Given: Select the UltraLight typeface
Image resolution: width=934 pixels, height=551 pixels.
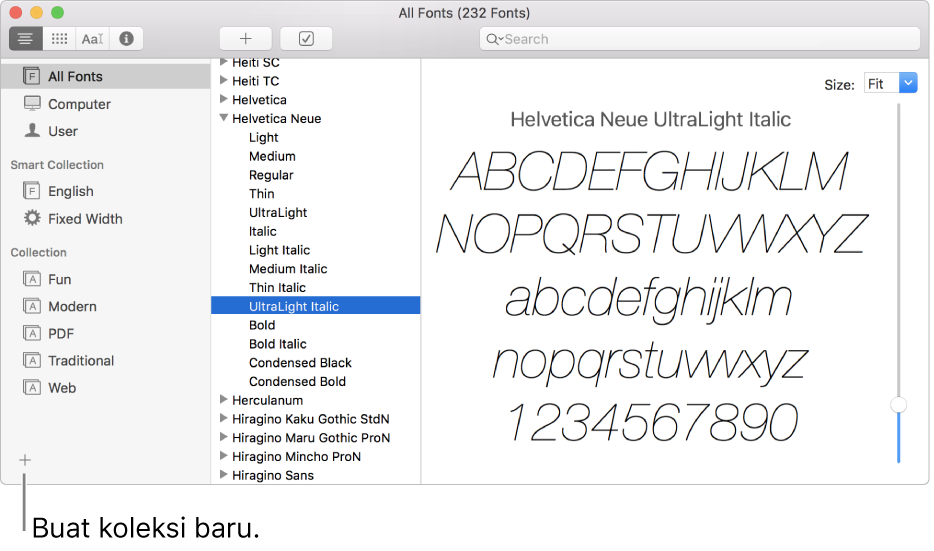Looking at the screenshot, I should (x=278, y=213).
